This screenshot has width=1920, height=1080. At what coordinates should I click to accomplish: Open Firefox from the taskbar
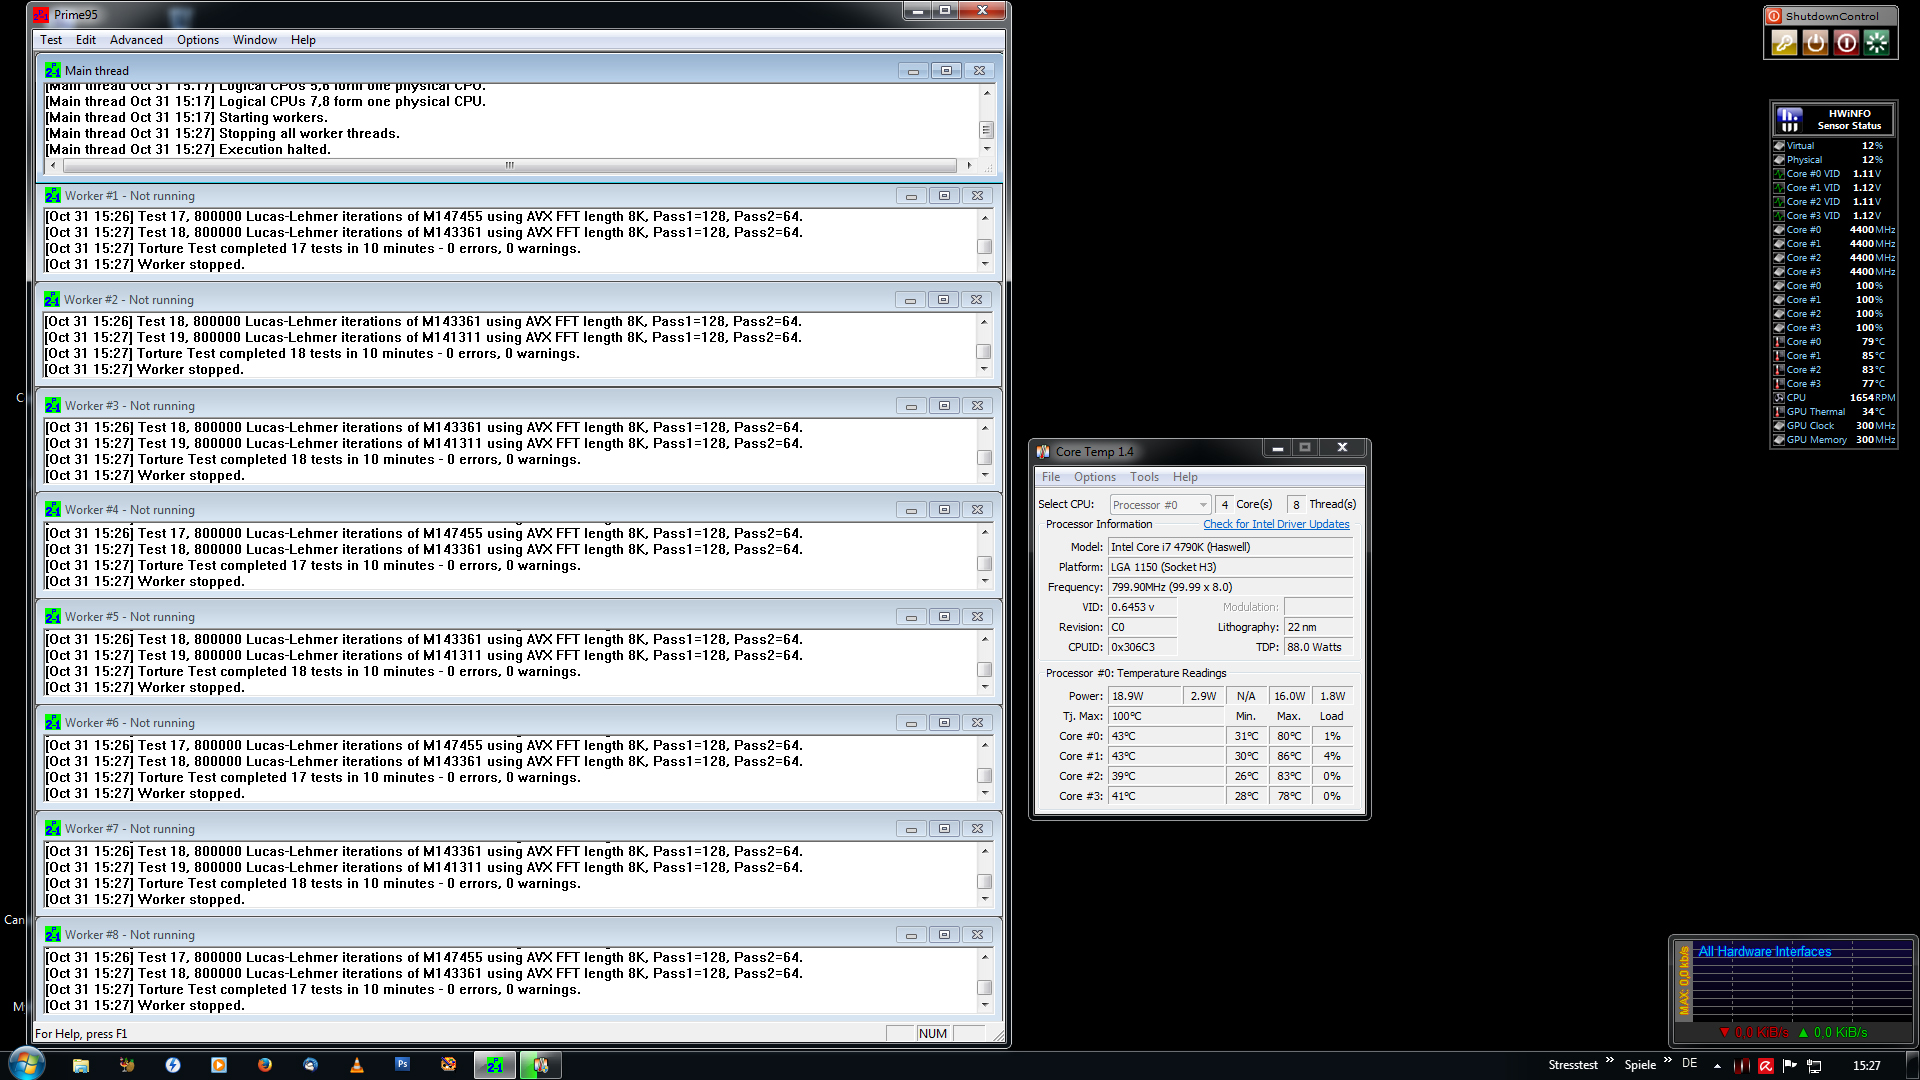click(x=265, y=1065)
